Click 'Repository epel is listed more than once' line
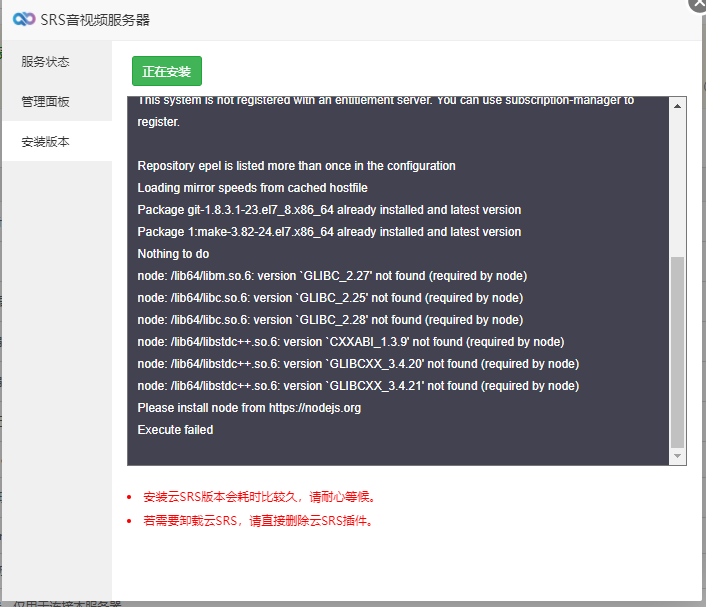The height and width of the screenshot is (607, 706). [x=296, y=166]
